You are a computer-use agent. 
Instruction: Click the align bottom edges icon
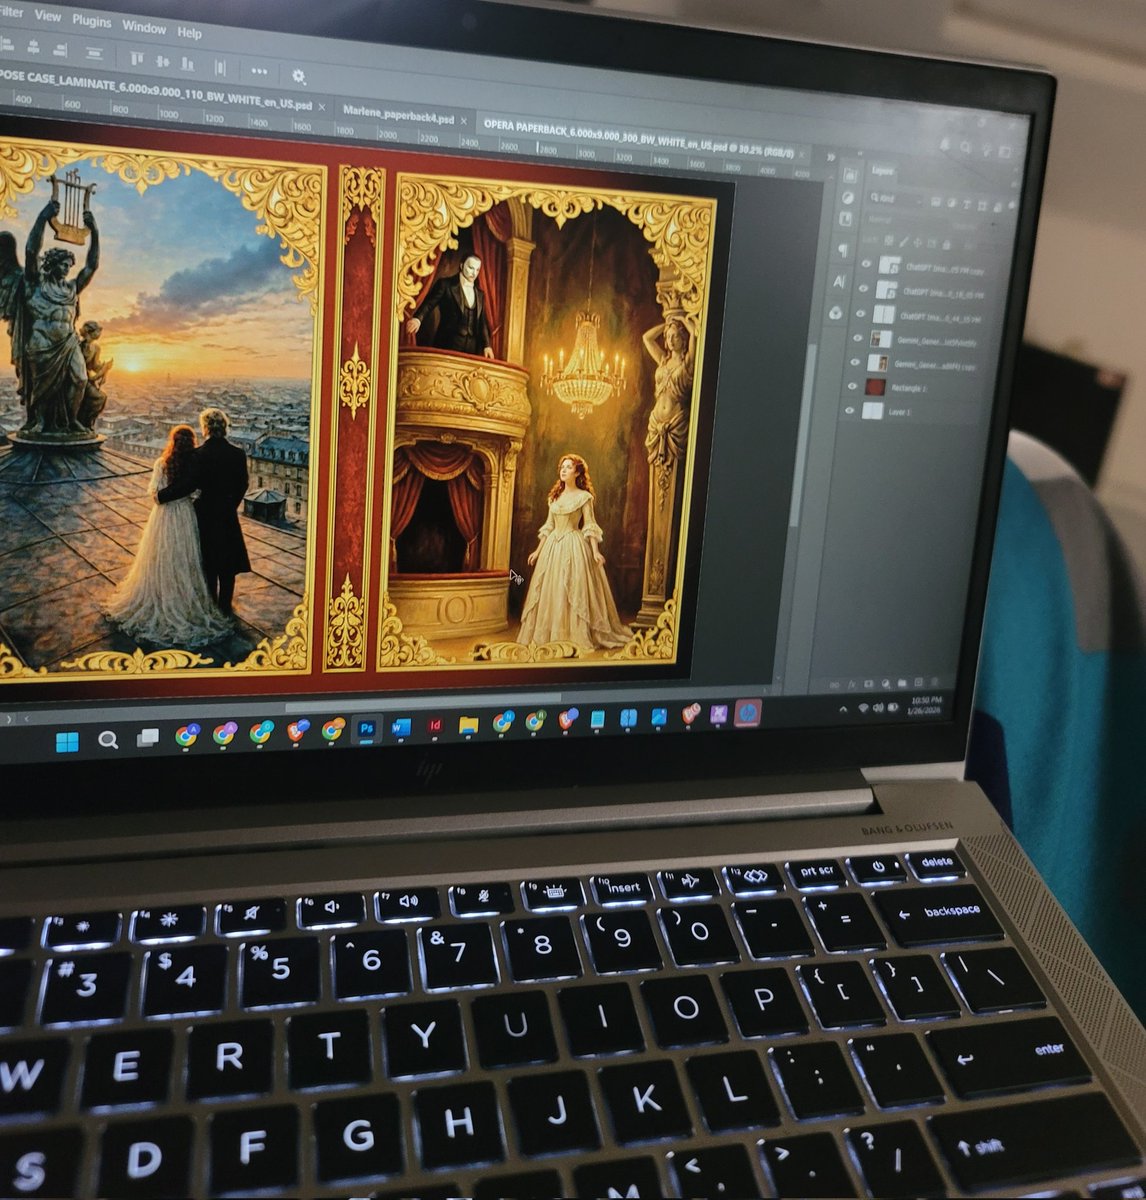pos(187,64)
